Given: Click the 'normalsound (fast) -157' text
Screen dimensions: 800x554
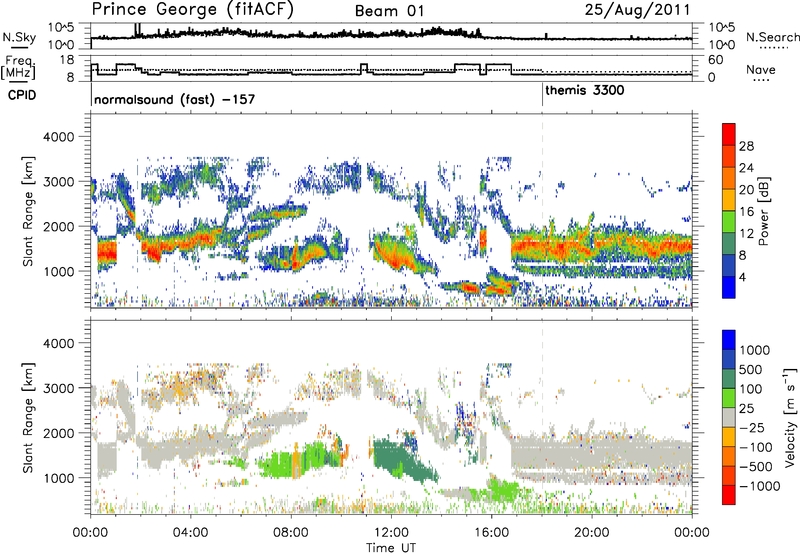Looking at the screenshot, I should [x=174, y=99].
